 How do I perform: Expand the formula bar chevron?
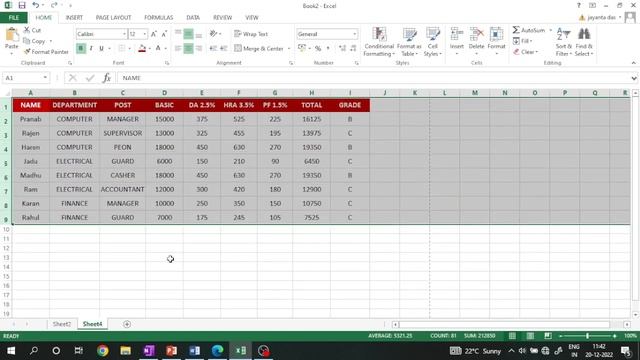coord(633,78)
